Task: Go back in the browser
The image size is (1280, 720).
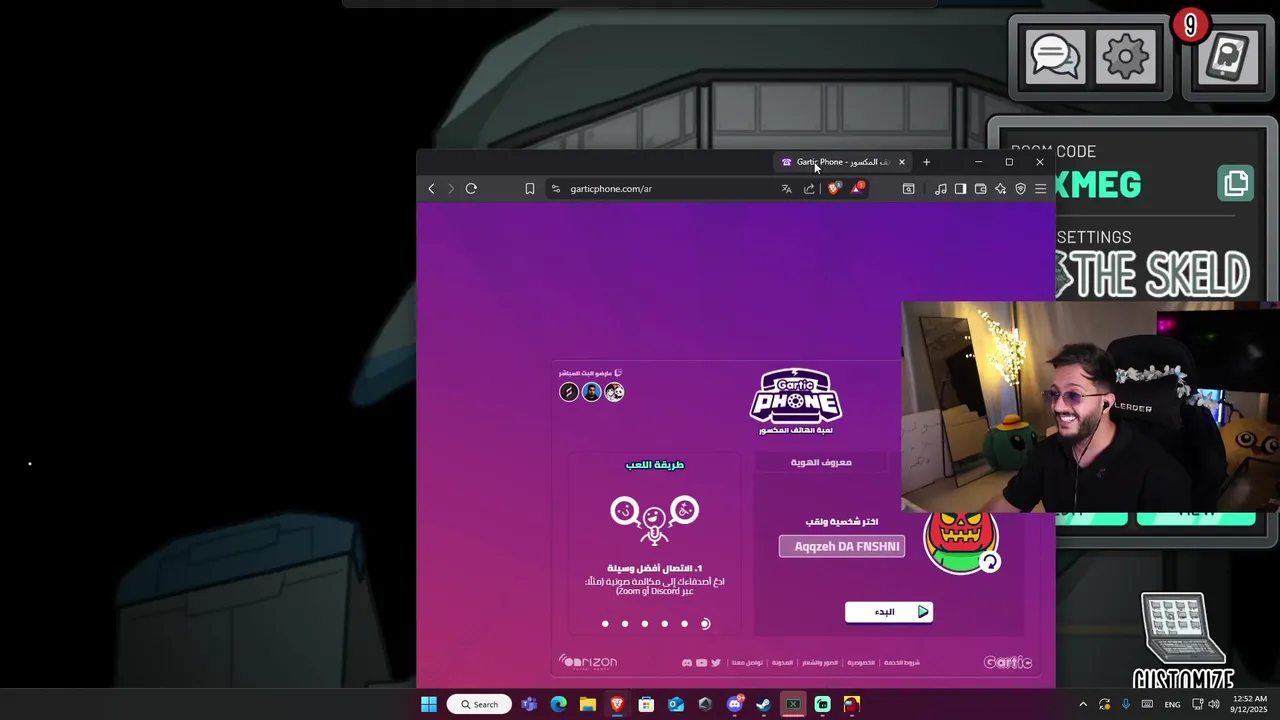Action: point(431,188)
